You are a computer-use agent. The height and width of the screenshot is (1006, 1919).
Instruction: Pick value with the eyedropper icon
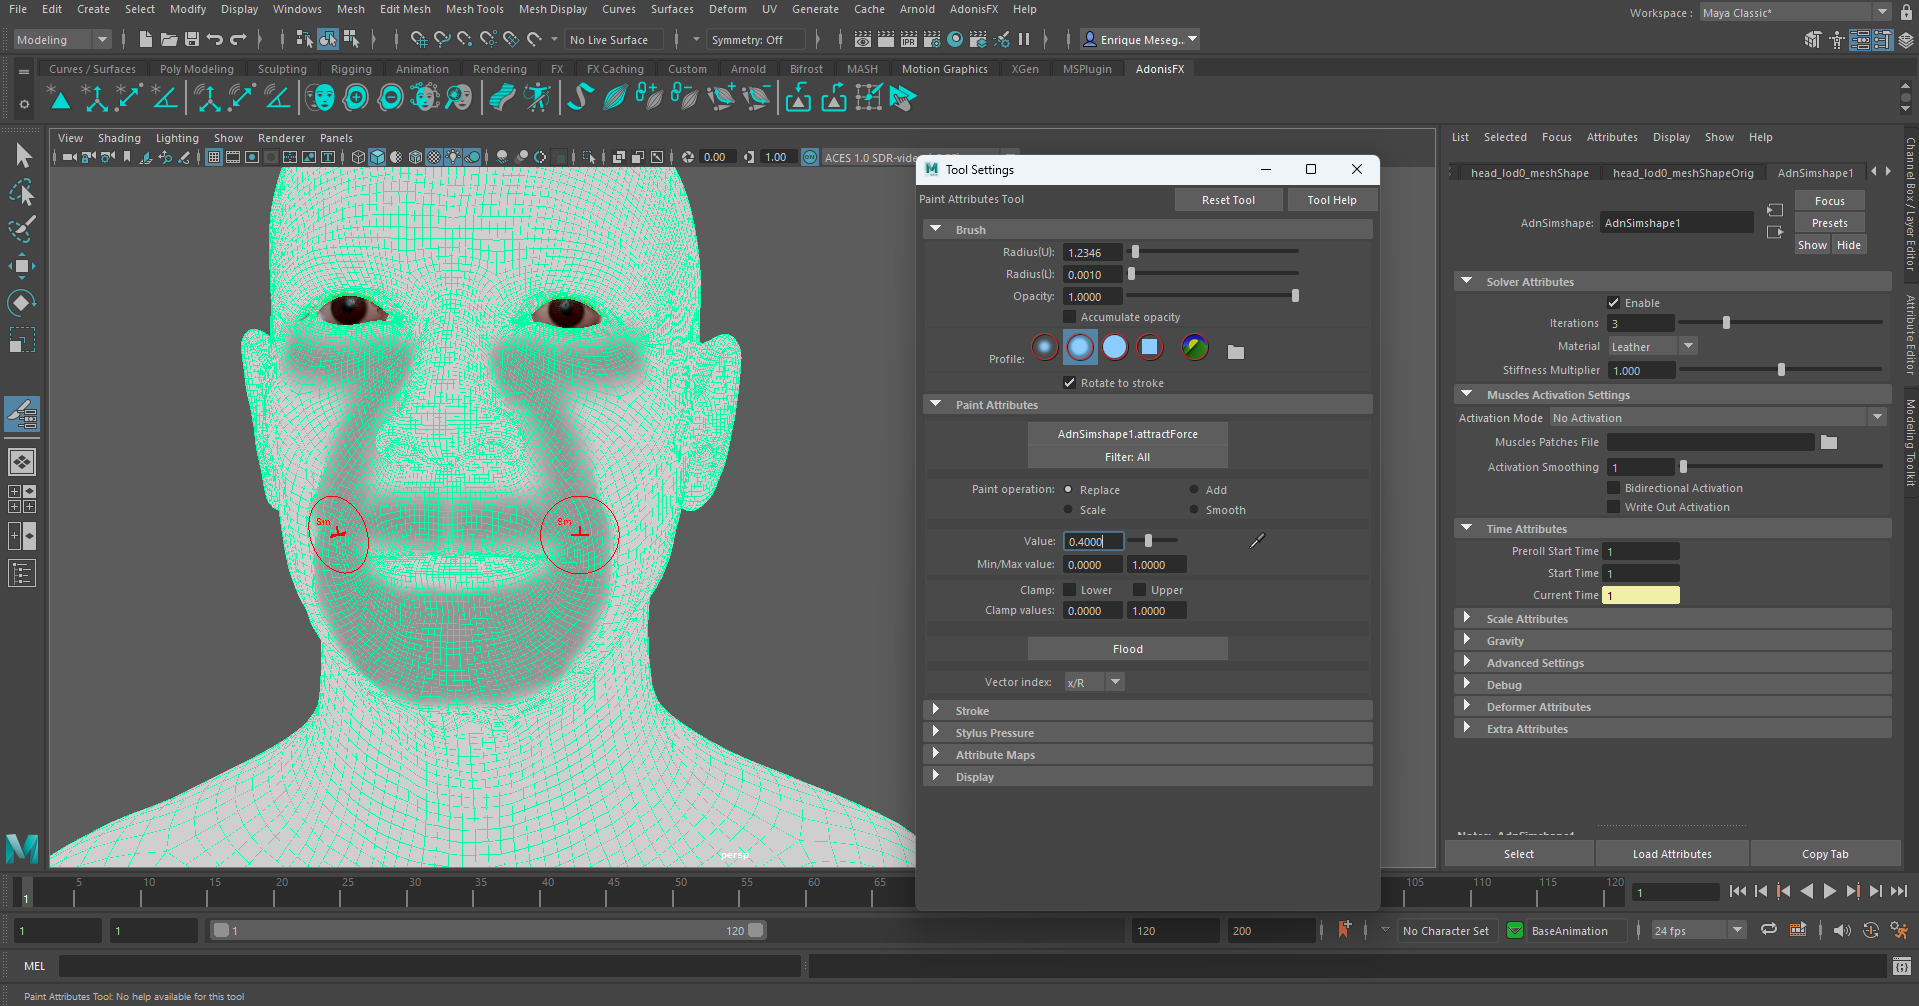[x=1257, y=541]
